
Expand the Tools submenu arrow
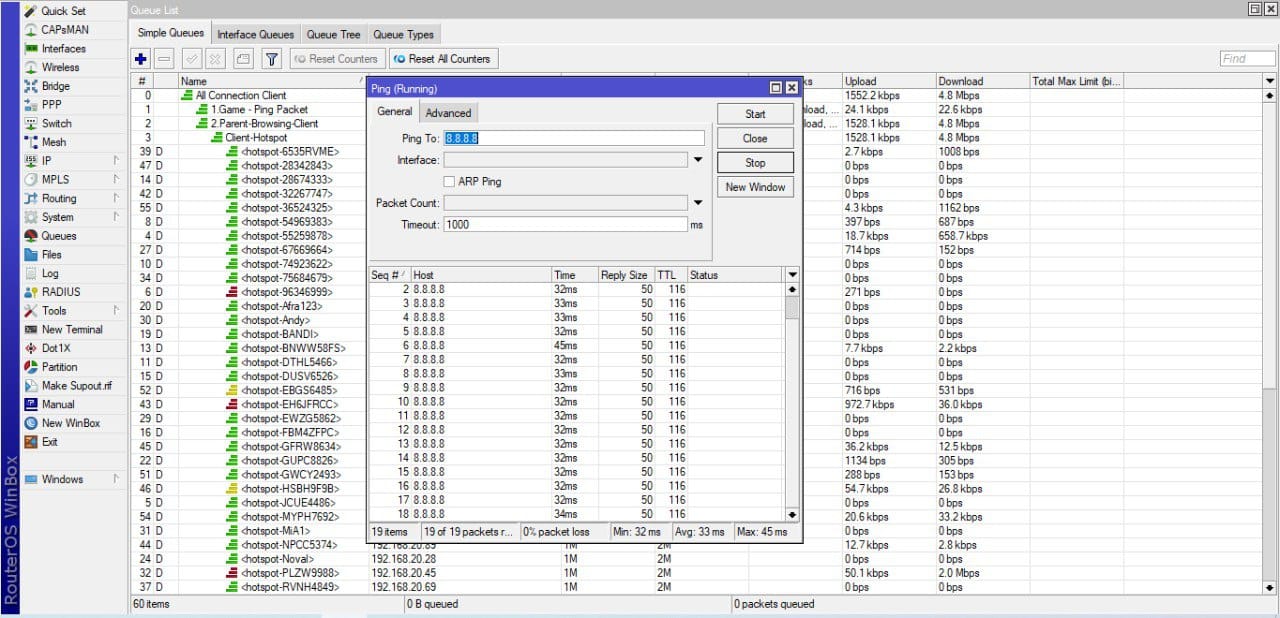point(116,311)
